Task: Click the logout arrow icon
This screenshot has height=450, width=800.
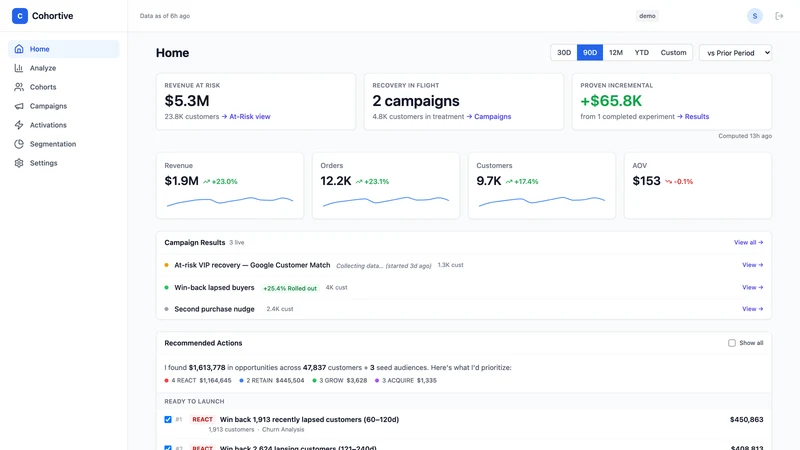Action: click(x=779, y=16)
